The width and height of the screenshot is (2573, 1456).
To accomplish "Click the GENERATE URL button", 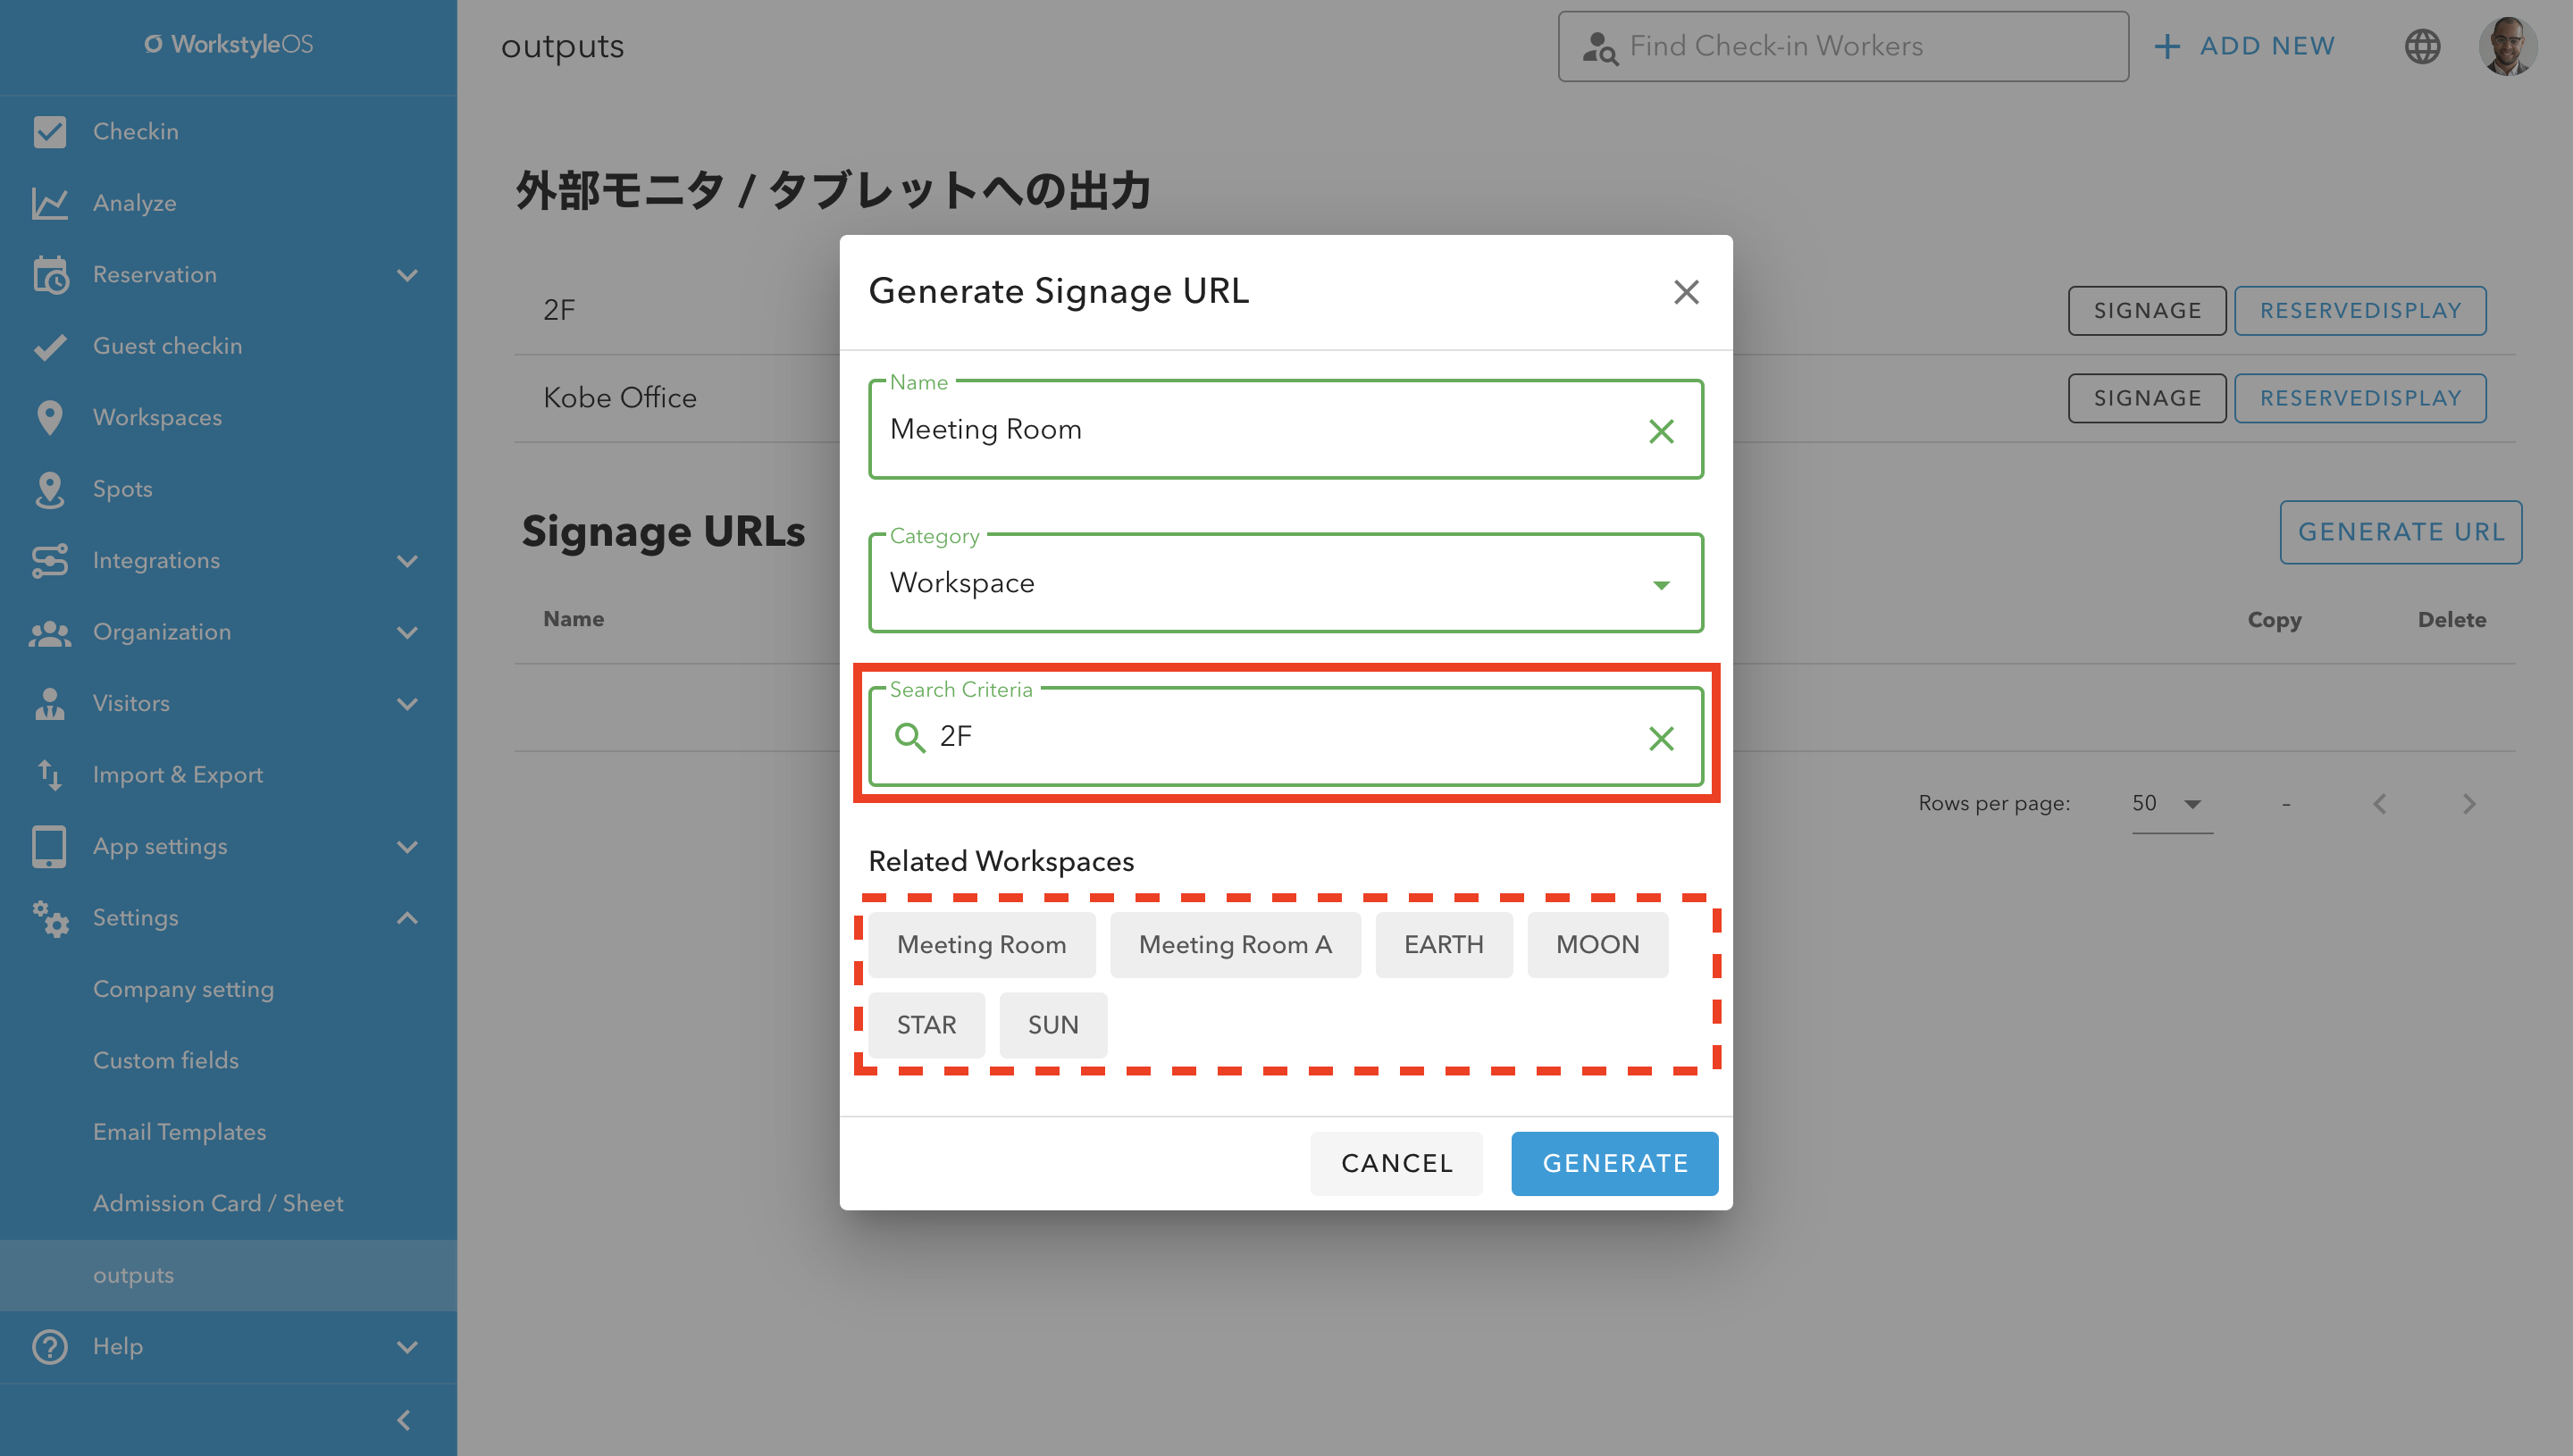I will pyautogui.click(x=2400, y=532).
